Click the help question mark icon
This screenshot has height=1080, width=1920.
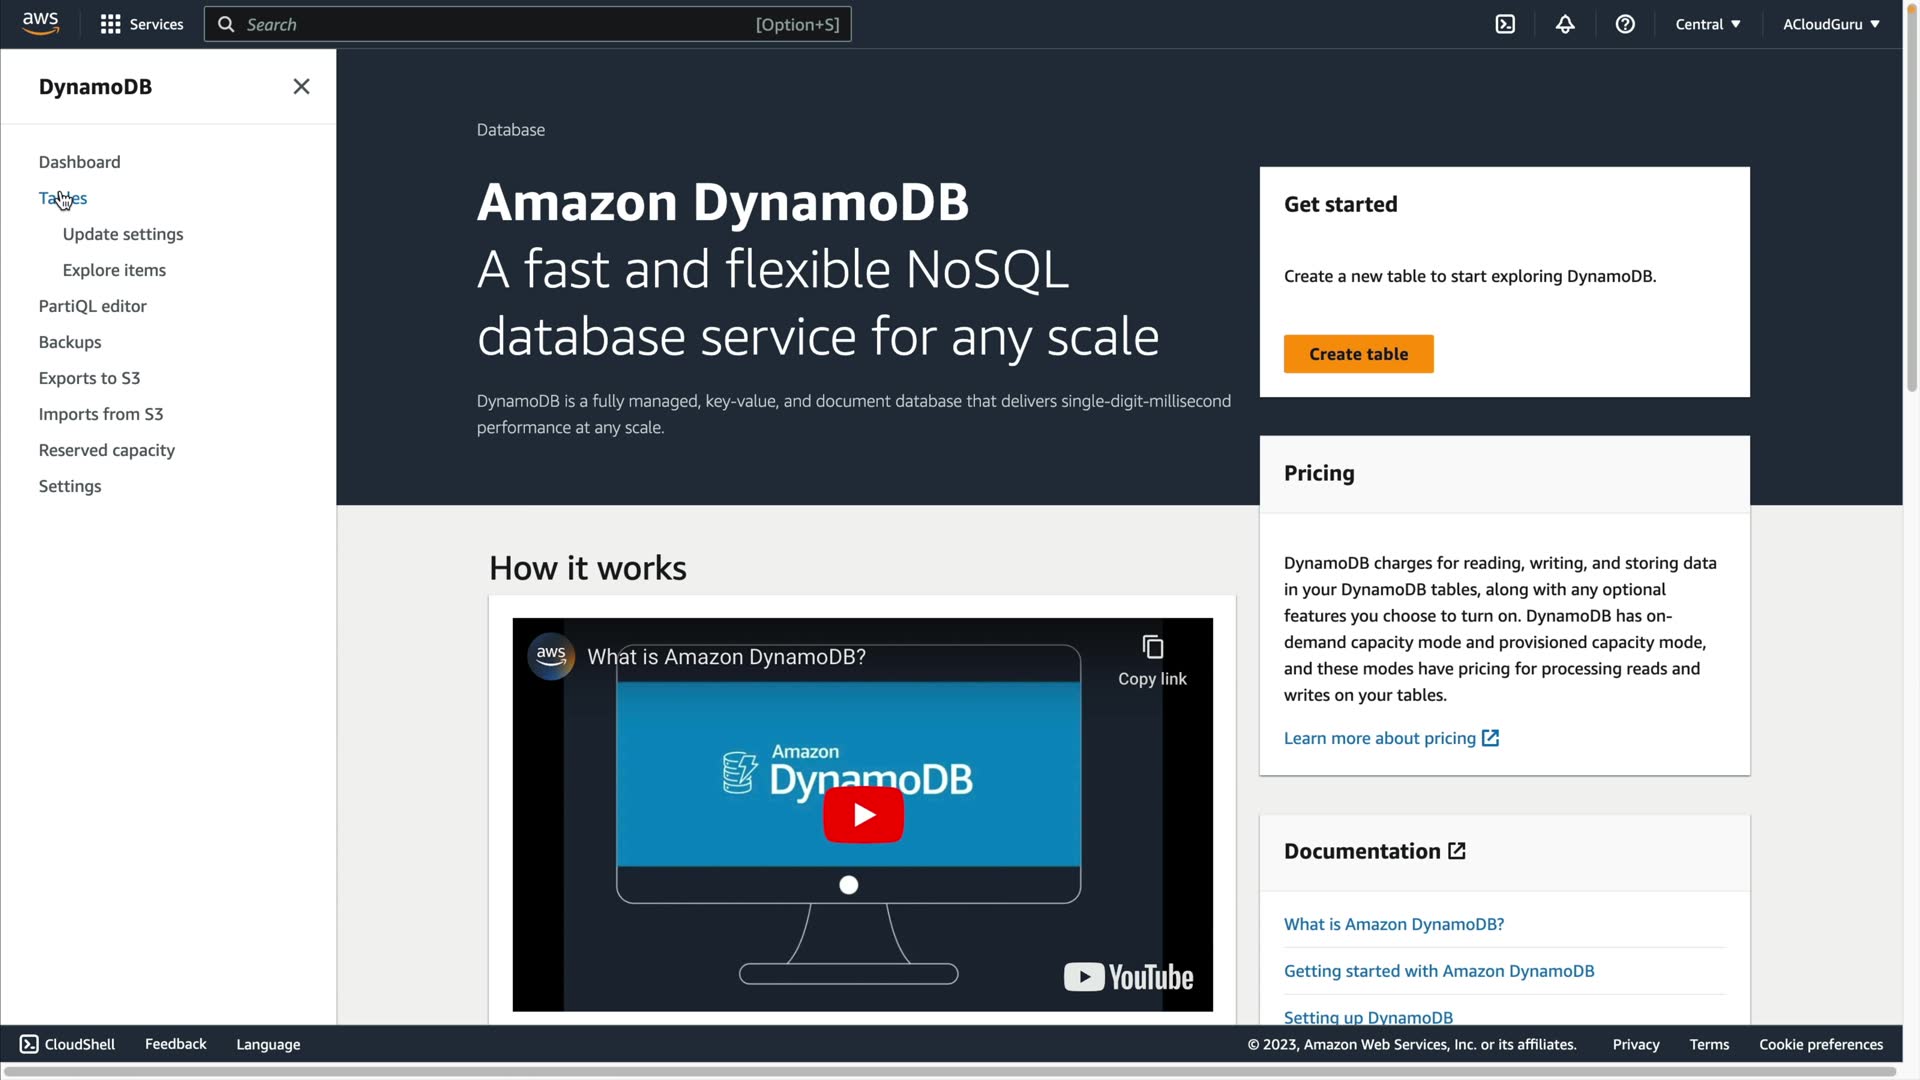point(1625,24)
